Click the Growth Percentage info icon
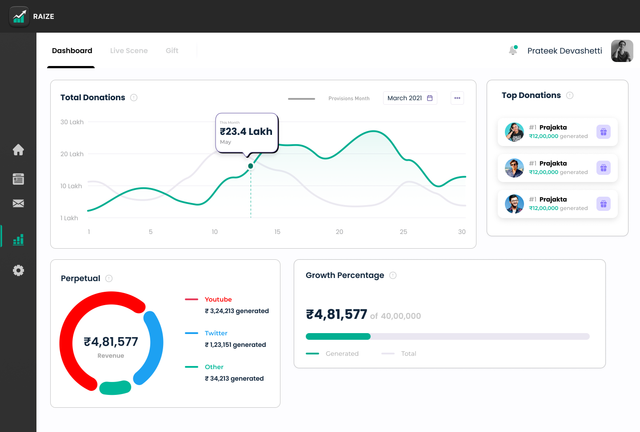Viewport: 640px width, 432px height. pos(393,276)
